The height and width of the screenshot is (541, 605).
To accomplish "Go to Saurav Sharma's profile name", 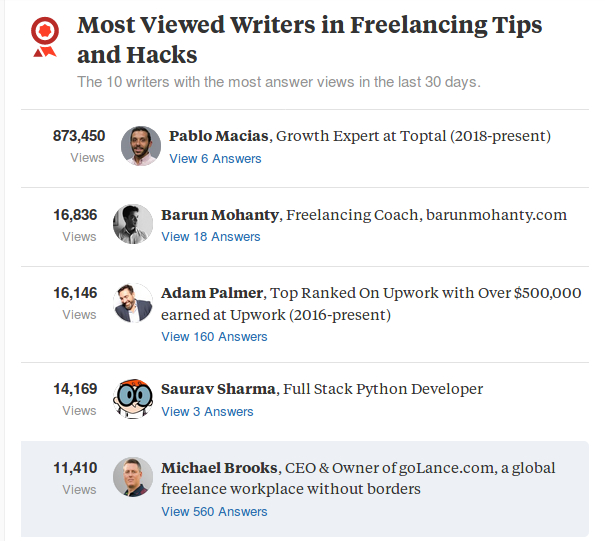I will (218, 389).
